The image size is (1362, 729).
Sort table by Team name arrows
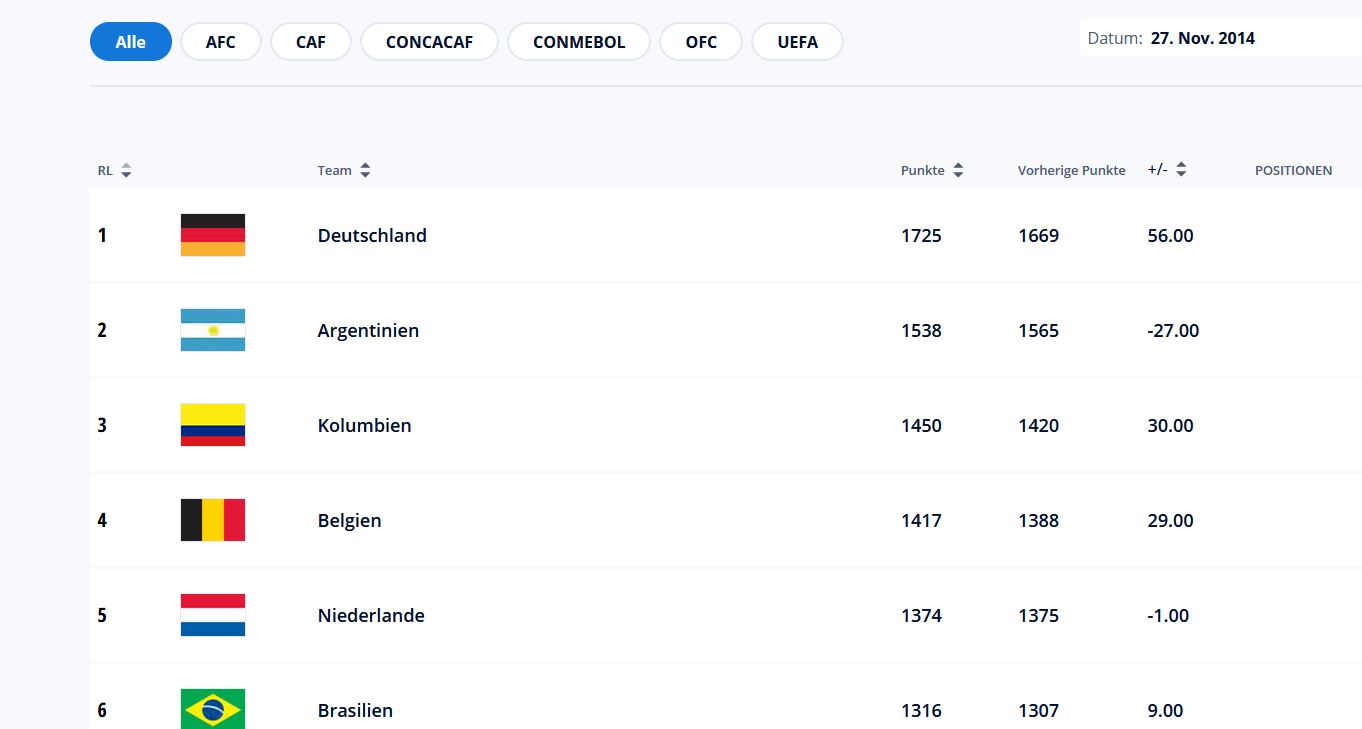[365, 171]
